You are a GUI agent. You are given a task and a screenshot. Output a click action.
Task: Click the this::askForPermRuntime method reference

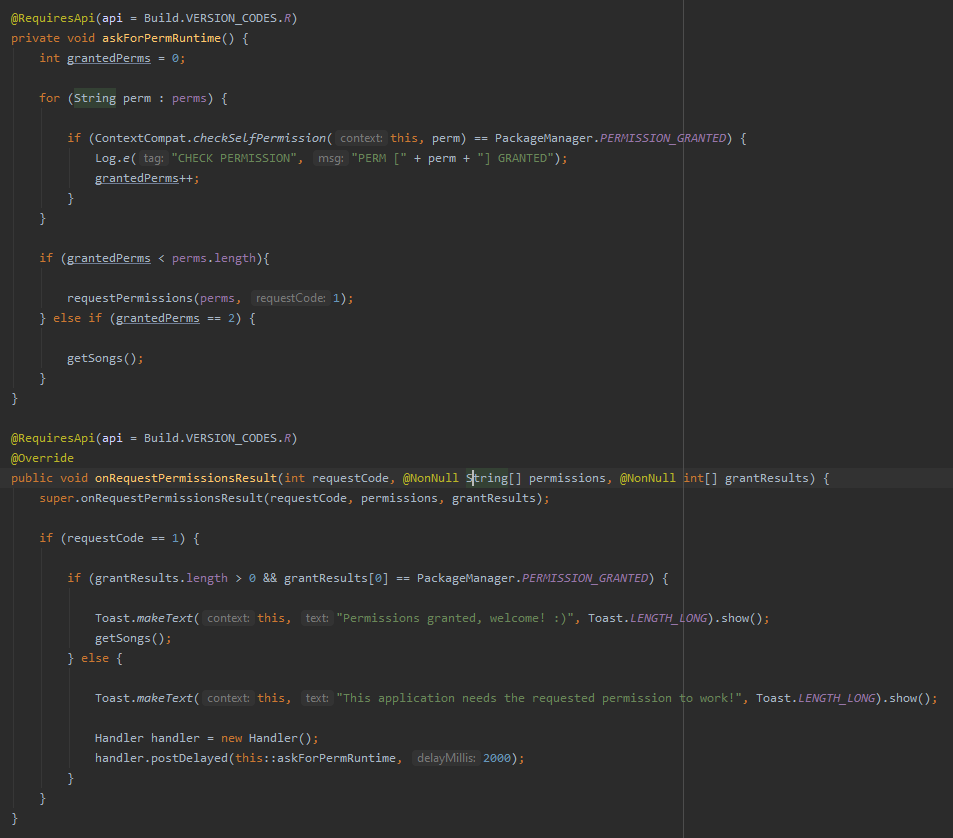tap(315, 758)
